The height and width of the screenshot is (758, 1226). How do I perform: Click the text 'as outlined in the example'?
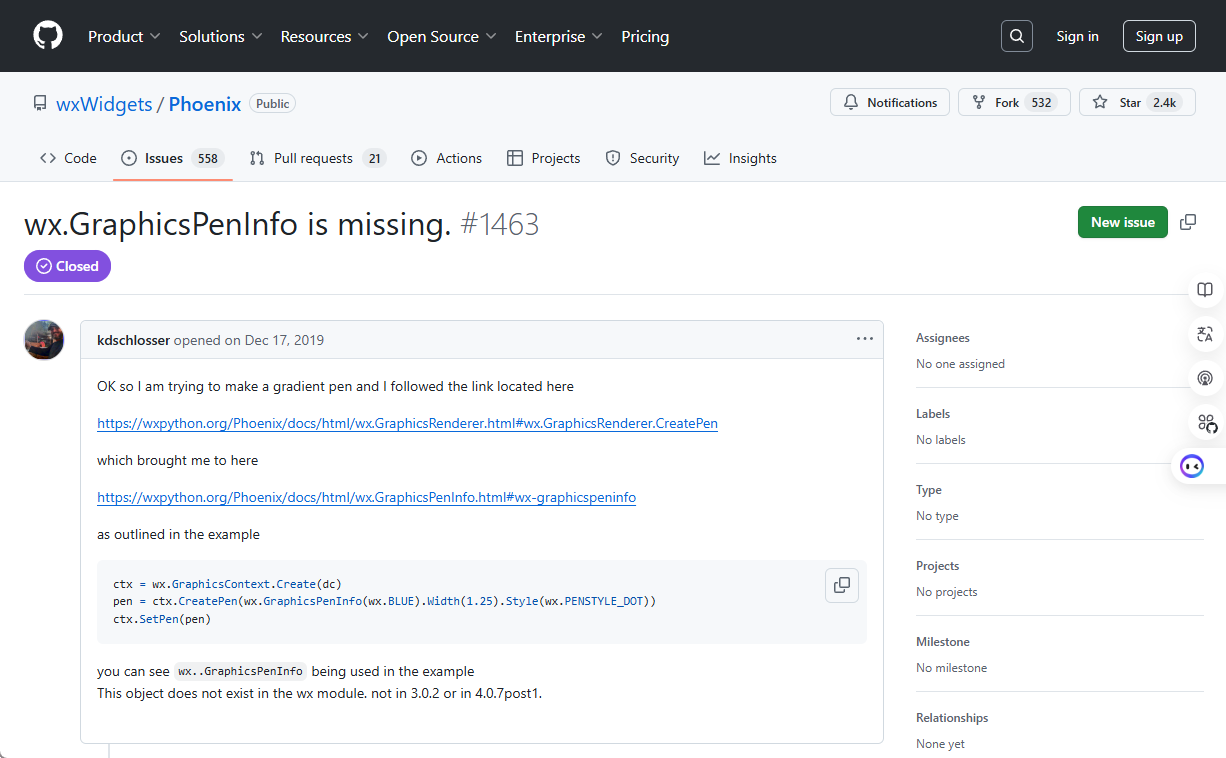click(x=178, y=534)
